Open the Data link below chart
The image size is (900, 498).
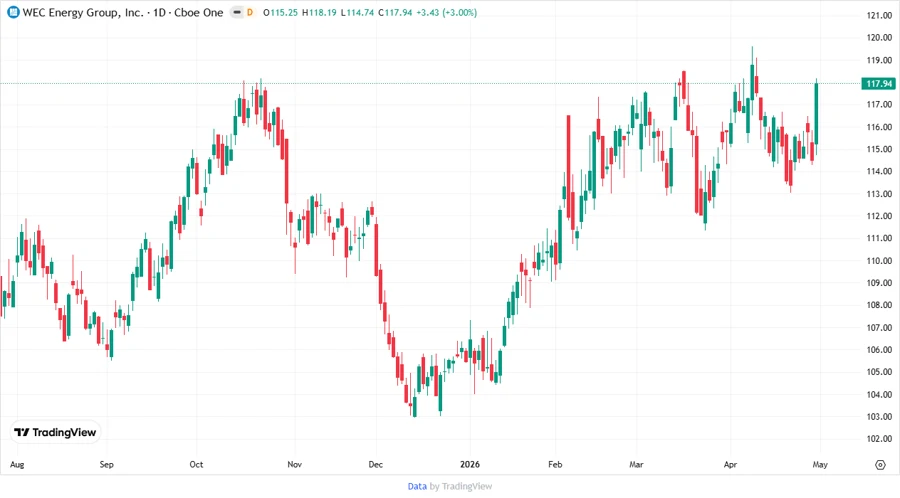pyautogui.click(x=417, y=486)
